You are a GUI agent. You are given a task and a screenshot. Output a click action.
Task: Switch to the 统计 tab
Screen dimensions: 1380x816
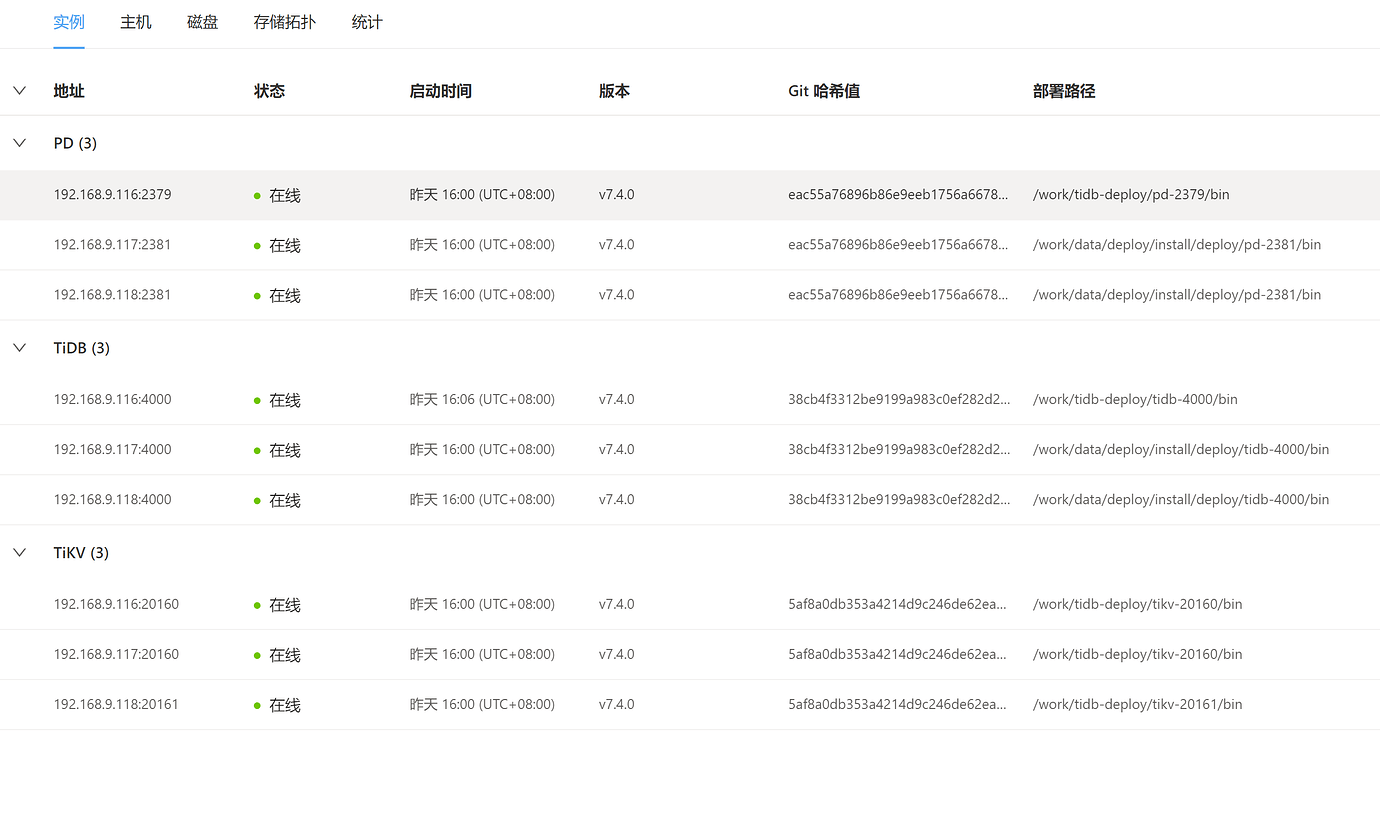(366, 22)
